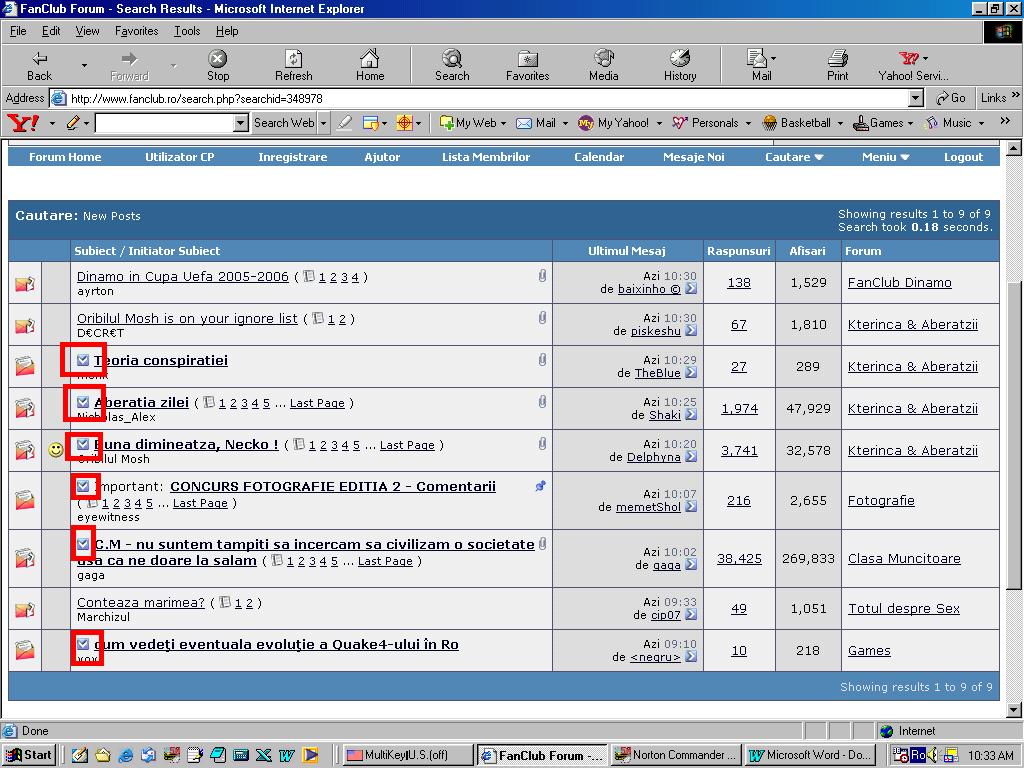Open the Favorites toolbar icon

pyautogui.click(x=527, y=65)
